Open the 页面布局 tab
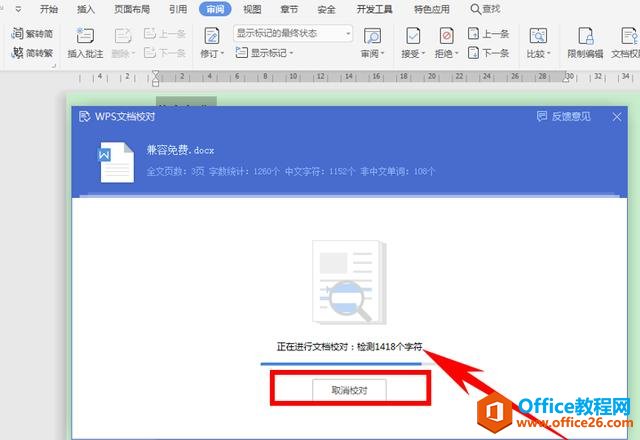 132,9
